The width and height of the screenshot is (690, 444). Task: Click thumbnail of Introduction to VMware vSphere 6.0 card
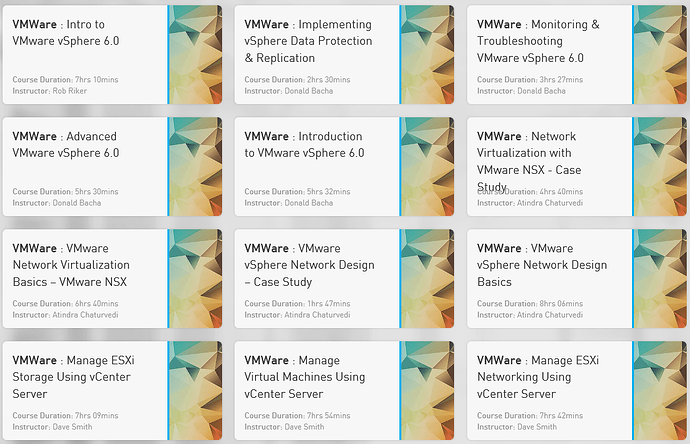(427, 166)
